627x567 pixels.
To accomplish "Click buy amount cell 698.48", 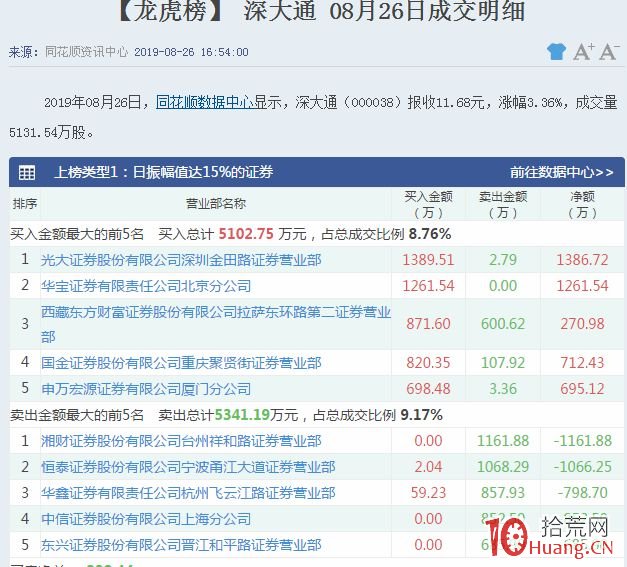I will tap(428, 389).
